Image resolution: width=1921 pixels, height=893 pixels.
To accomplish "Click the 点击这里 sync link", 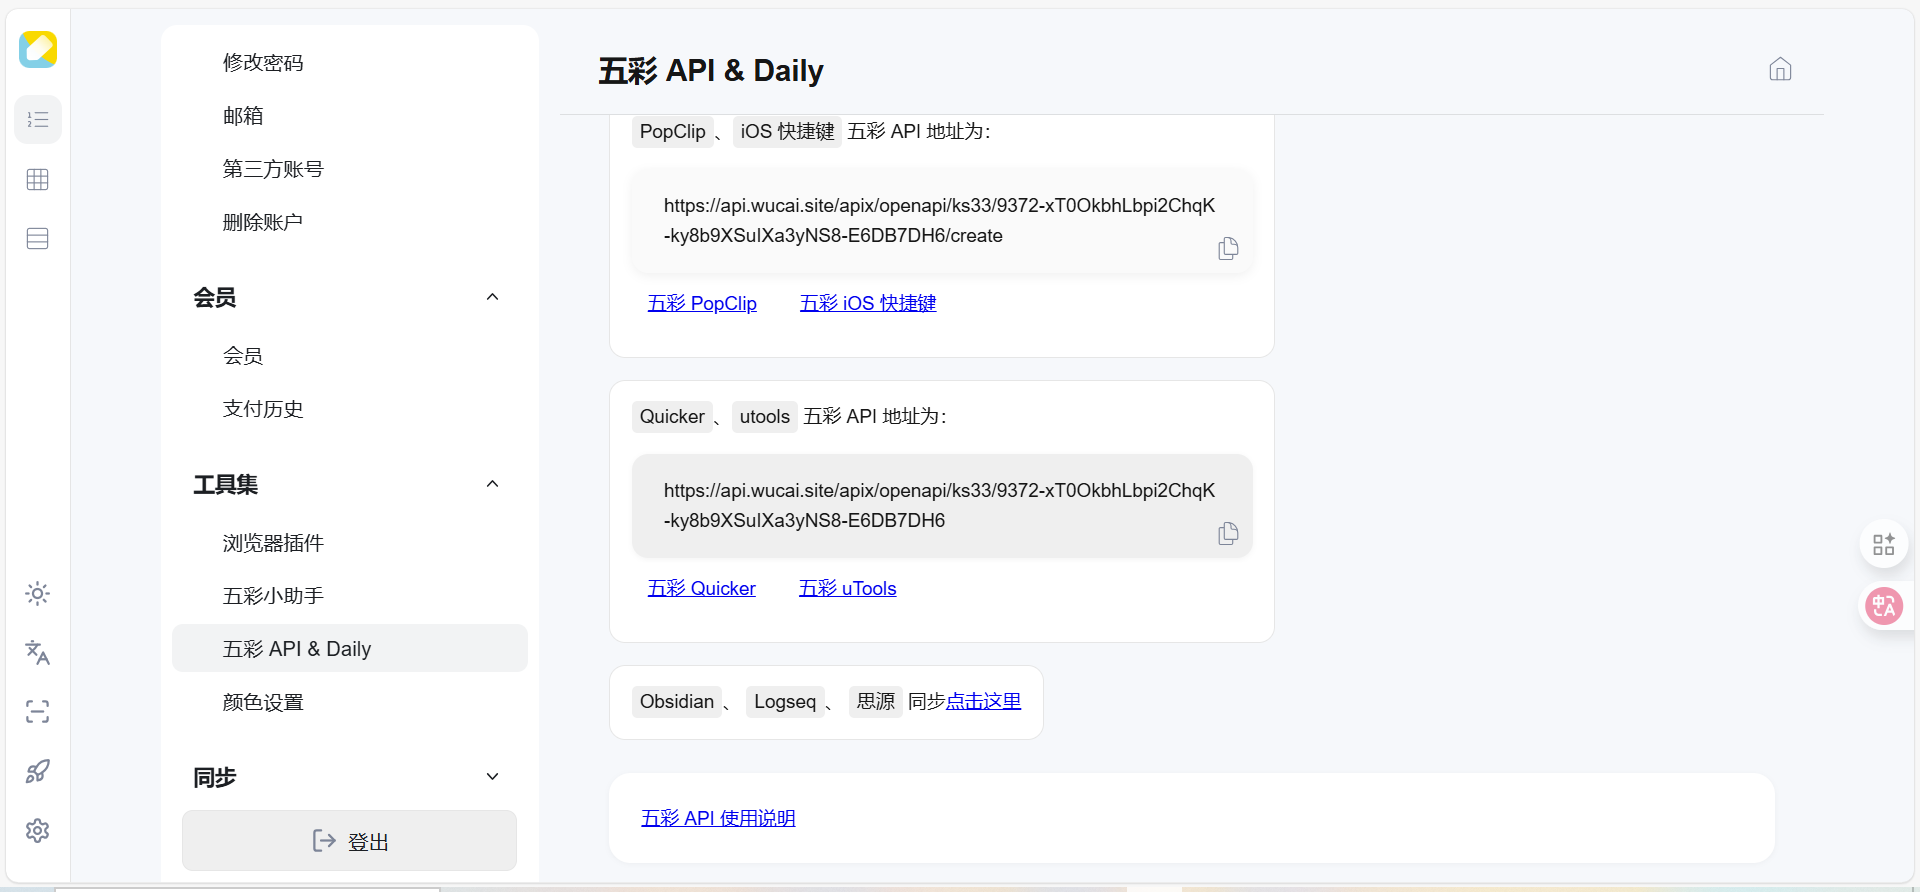I will tap(984, 702).
